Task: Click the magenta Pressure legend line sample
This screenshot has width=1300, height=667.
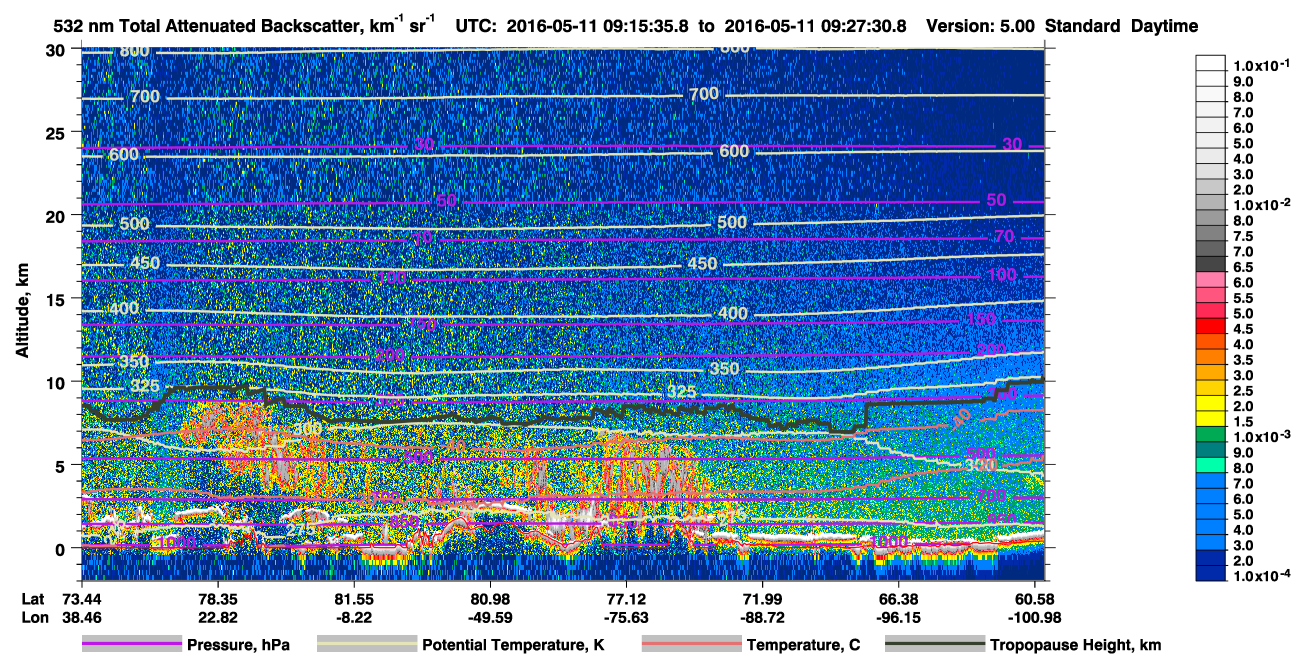Action: pyautogui.click(x=132, y=645)
